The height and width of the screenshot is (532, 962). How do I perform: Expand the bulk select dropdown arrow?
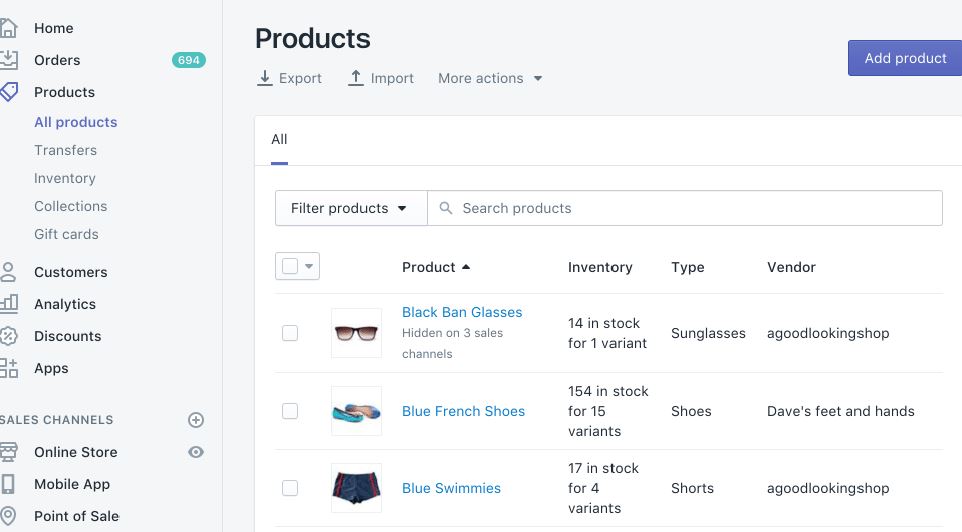[x=309, y=266]
